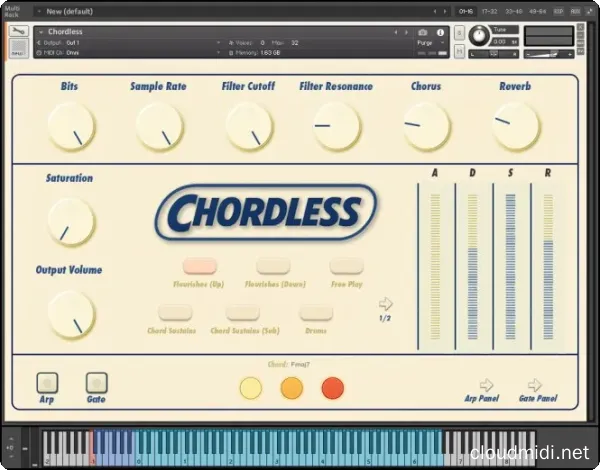Click the Saturation knob
This screenshot has width=600, height=470.
pos(70,220)
